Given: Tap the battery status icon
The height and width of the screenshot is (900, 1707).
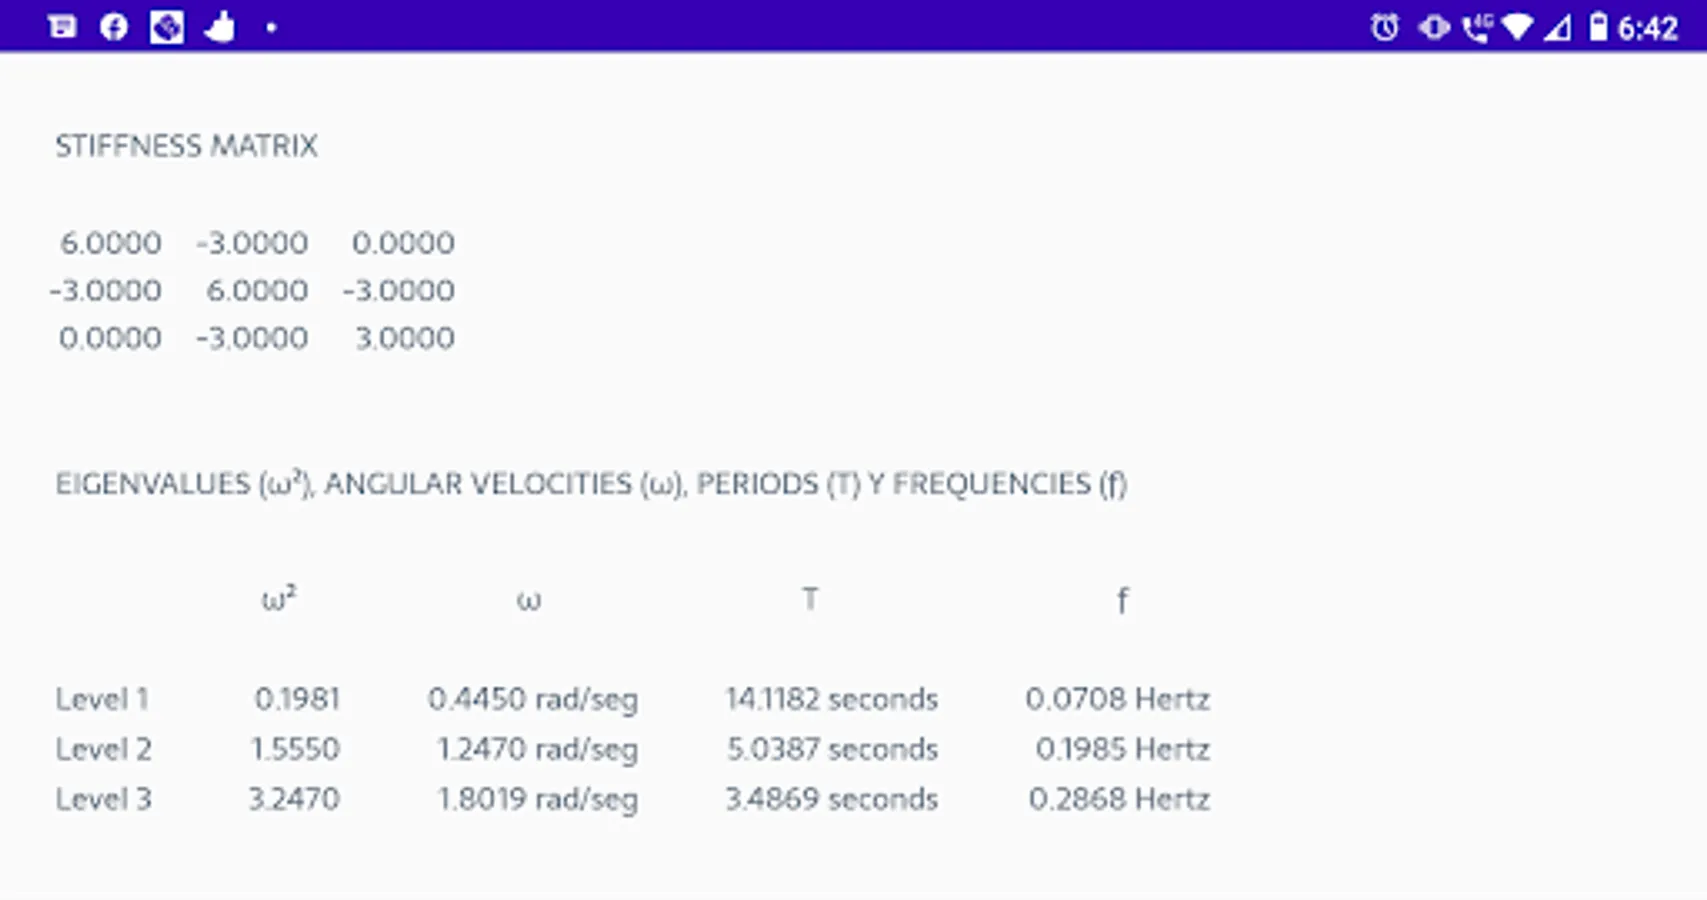Looking at the screenshot, I should coord(1598,27).
